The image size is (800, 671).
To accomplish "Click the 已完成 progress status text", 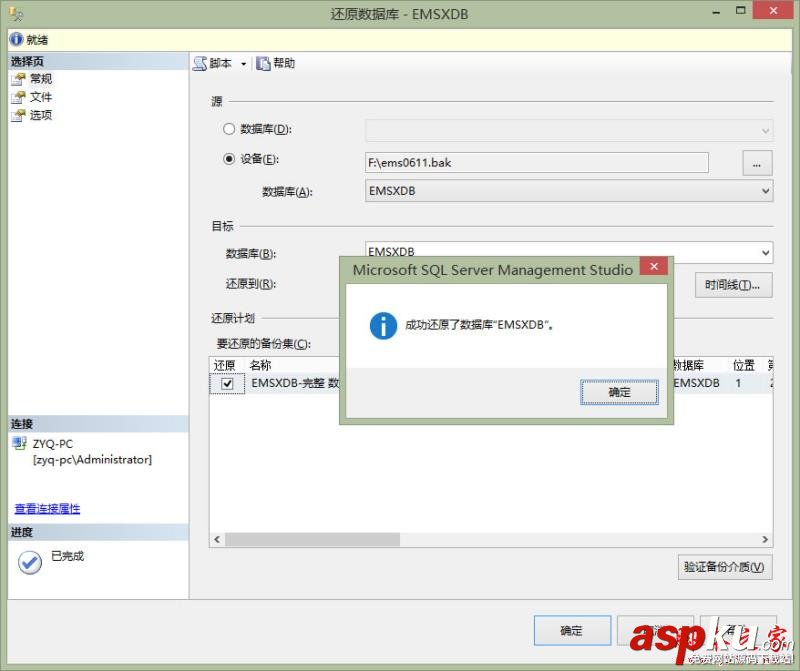I will coord(67,556).
